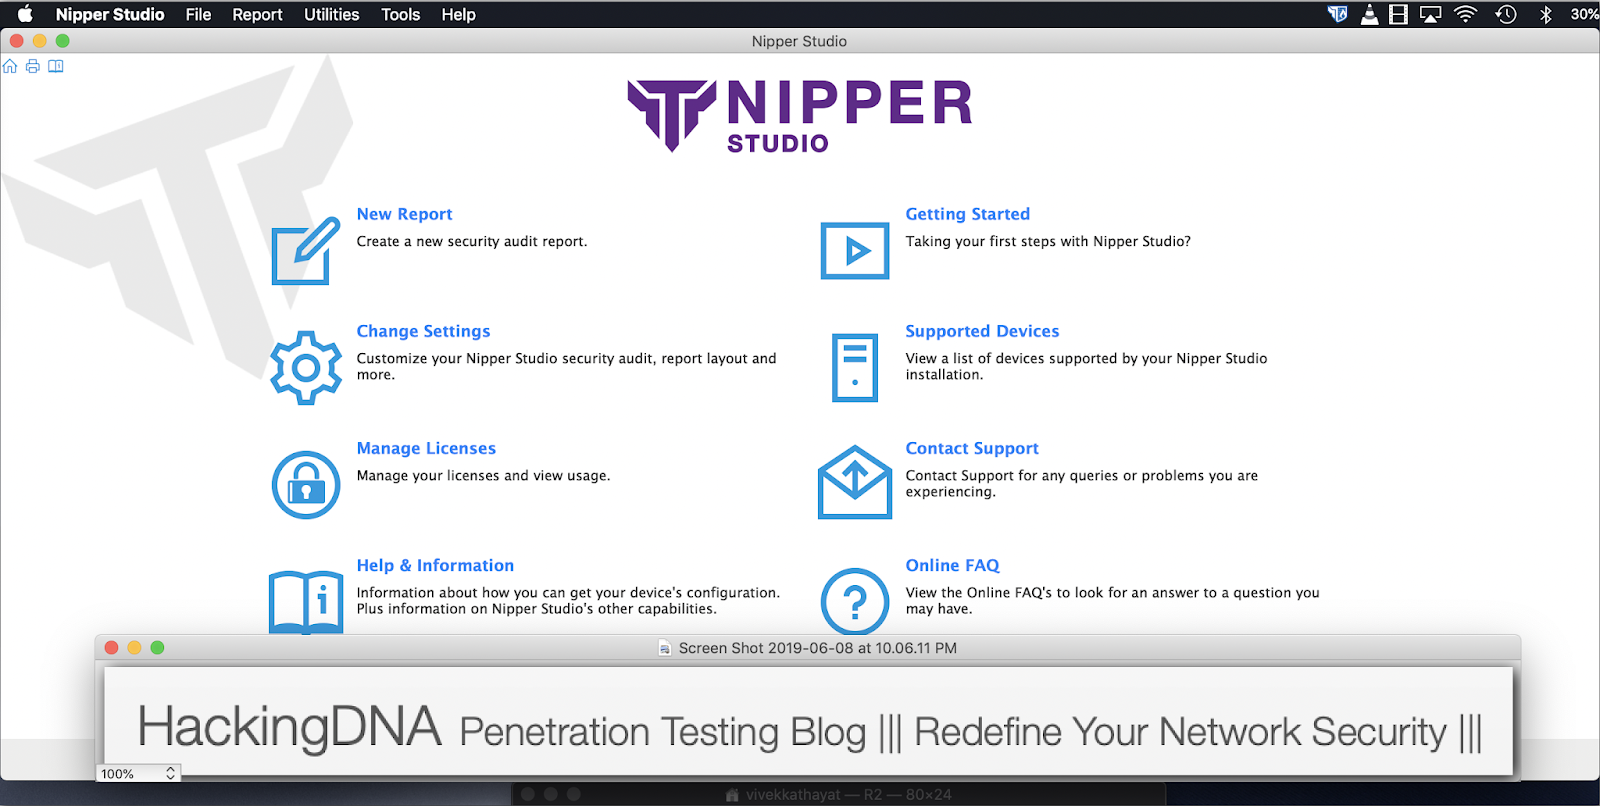Screen dimensions: 1600x806
Task: Open the Apple menu
Action: pos(25,14)
